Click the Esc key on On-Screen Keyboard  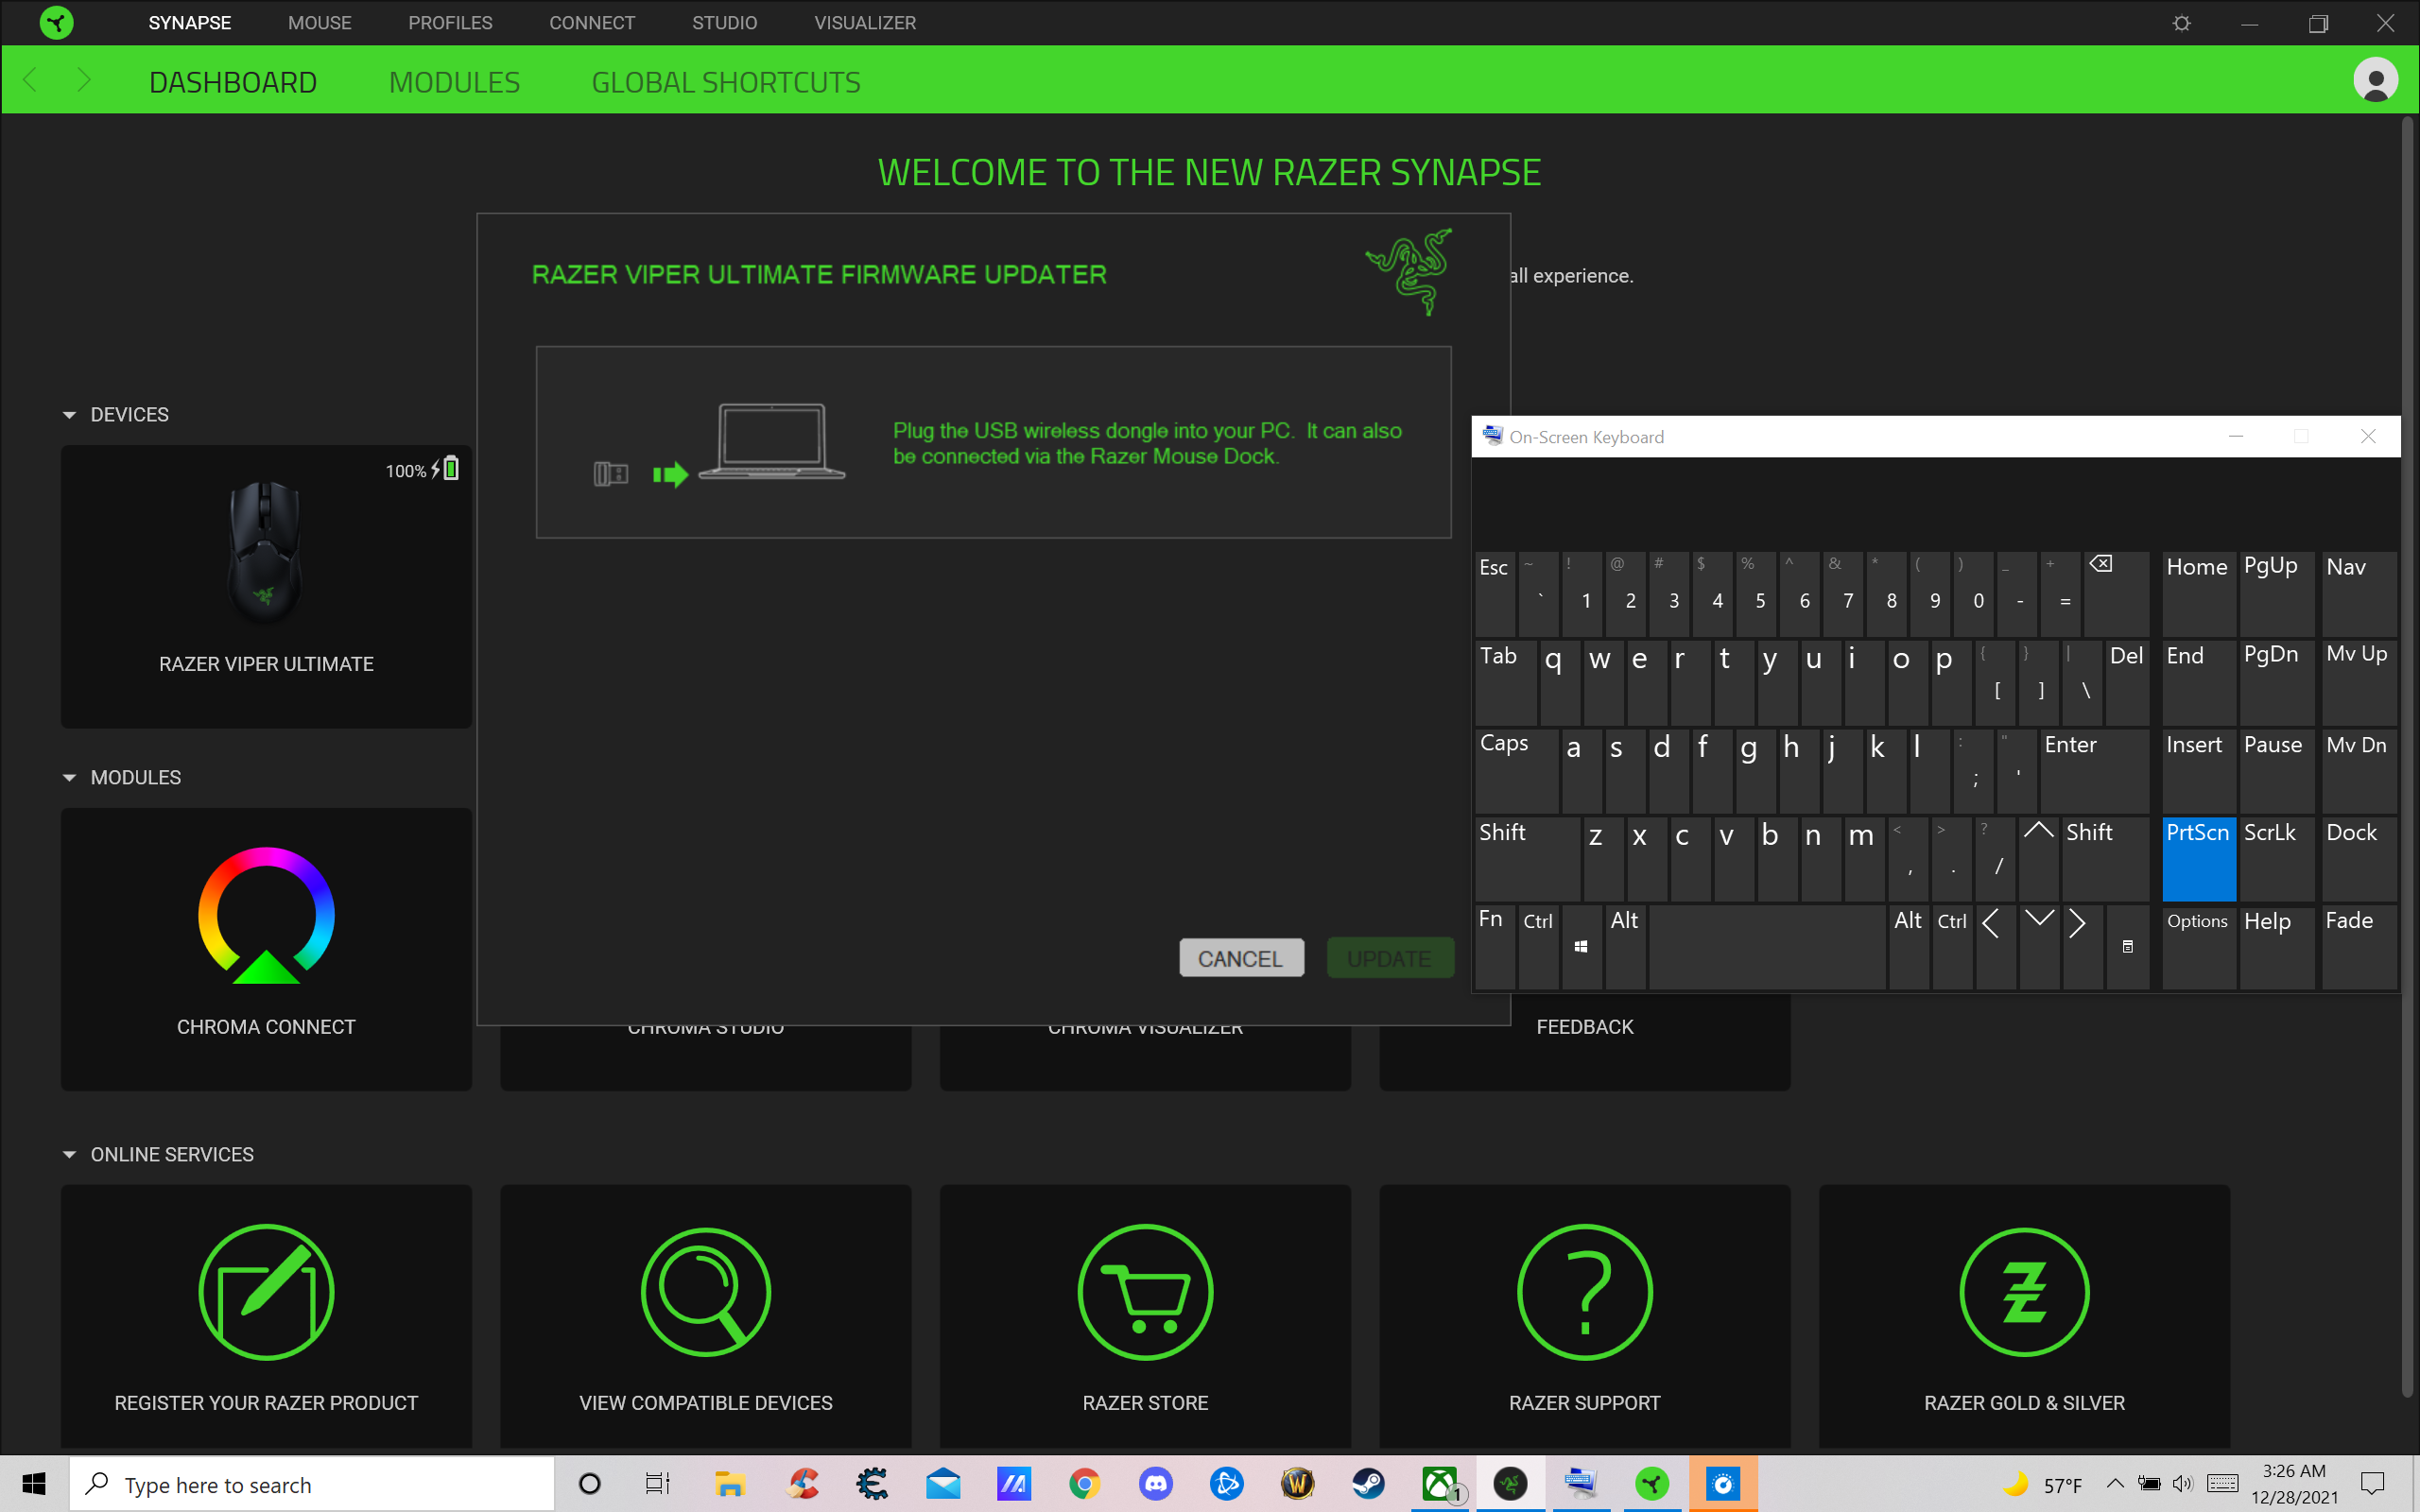(x=1494, y=594)
